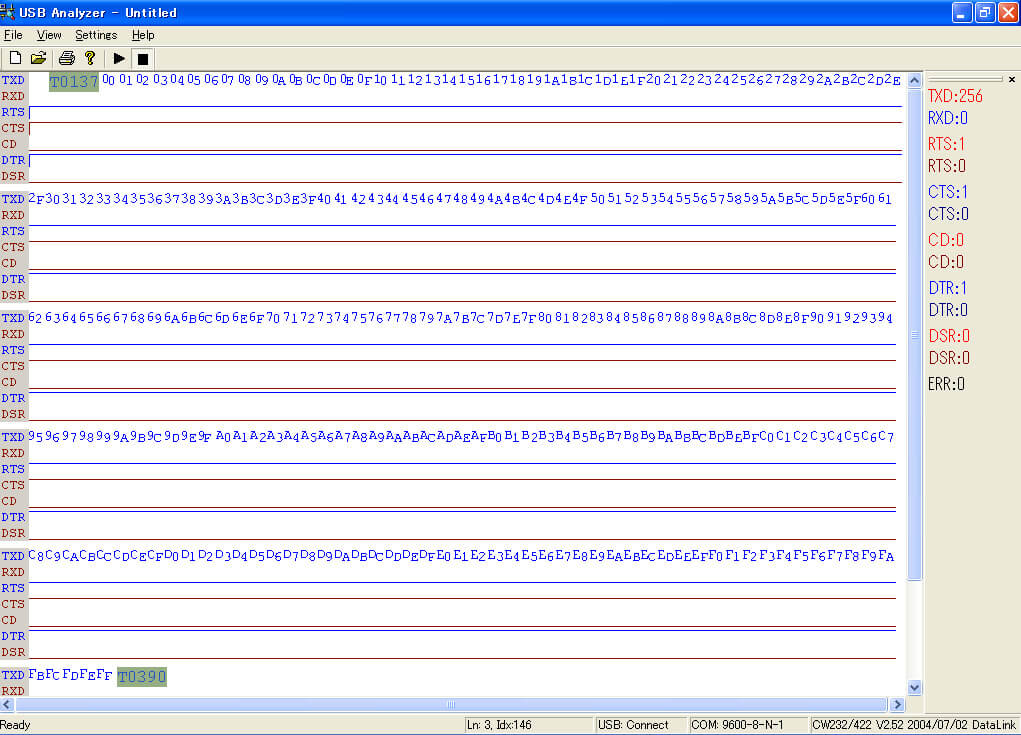Click the RXD:0 counter in side panel
Image resolution: width=1021 pixels, height=735 pixels.
947,118
